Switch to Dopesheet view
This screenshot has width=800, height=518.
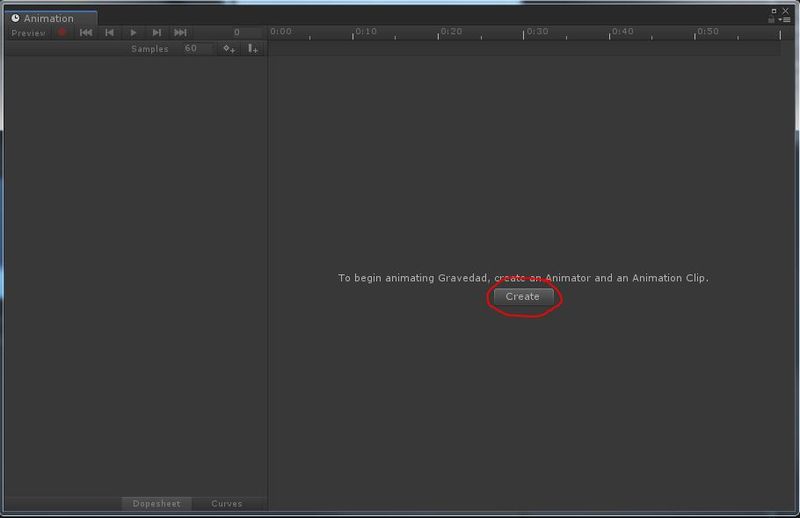click(x=157, y=504)
